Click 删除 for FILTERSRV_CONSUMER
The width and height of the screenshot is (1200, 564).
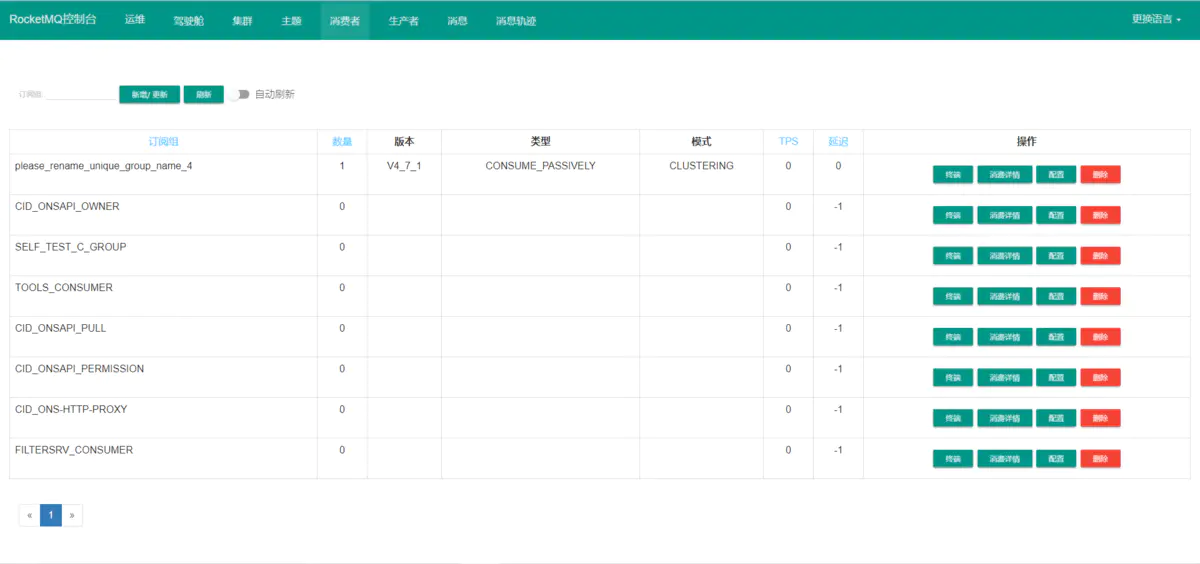[x=1100, y=459]
